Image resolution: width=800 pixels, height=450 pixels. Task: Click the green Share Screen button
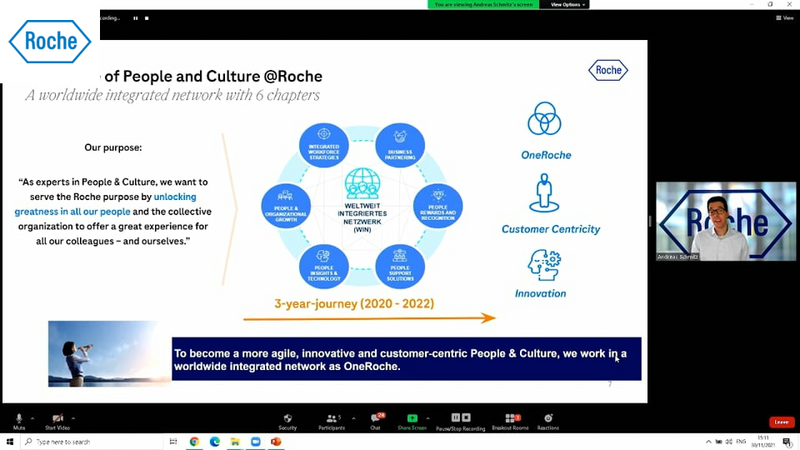pos(412,421)
